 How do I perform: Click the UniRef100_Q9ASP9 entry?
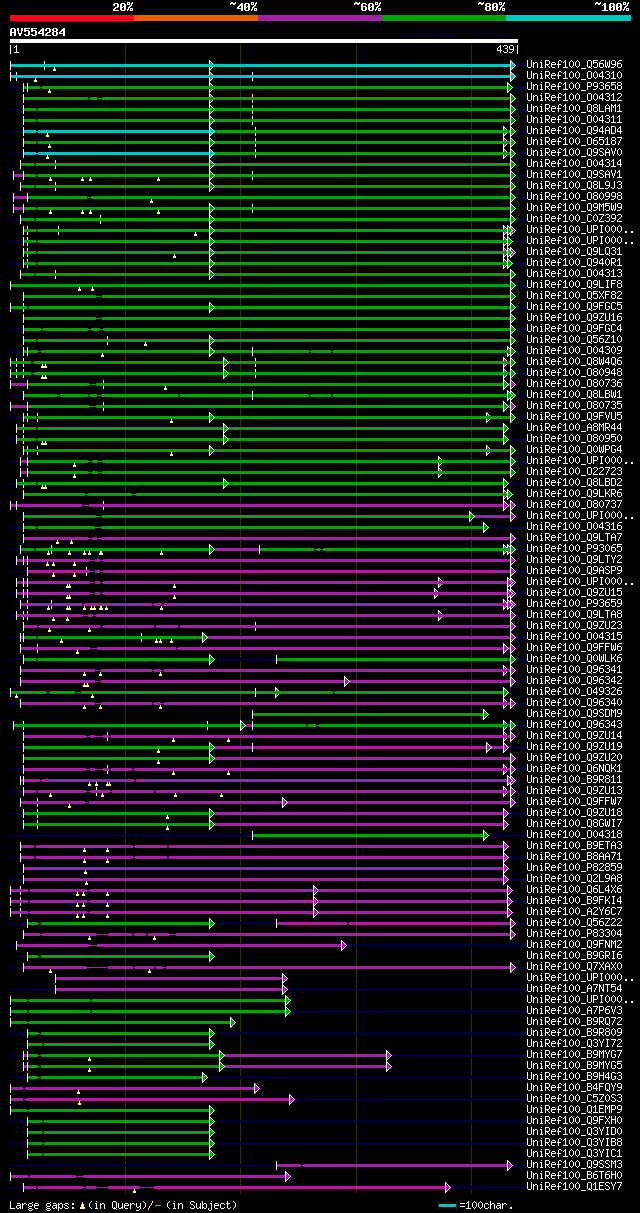[x=574, y=570]
